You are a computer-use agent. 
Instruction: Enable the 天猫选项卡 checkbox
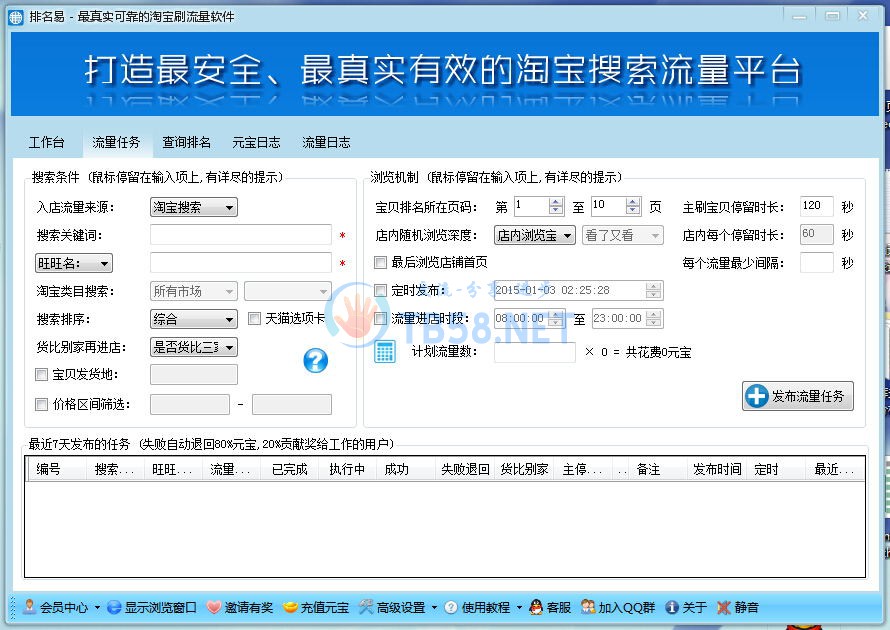[255, 318]
